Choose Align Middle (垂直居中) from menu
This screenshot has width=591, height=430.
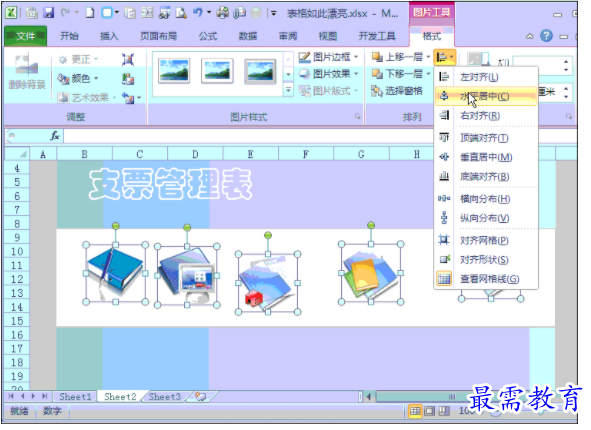(486, 157)
